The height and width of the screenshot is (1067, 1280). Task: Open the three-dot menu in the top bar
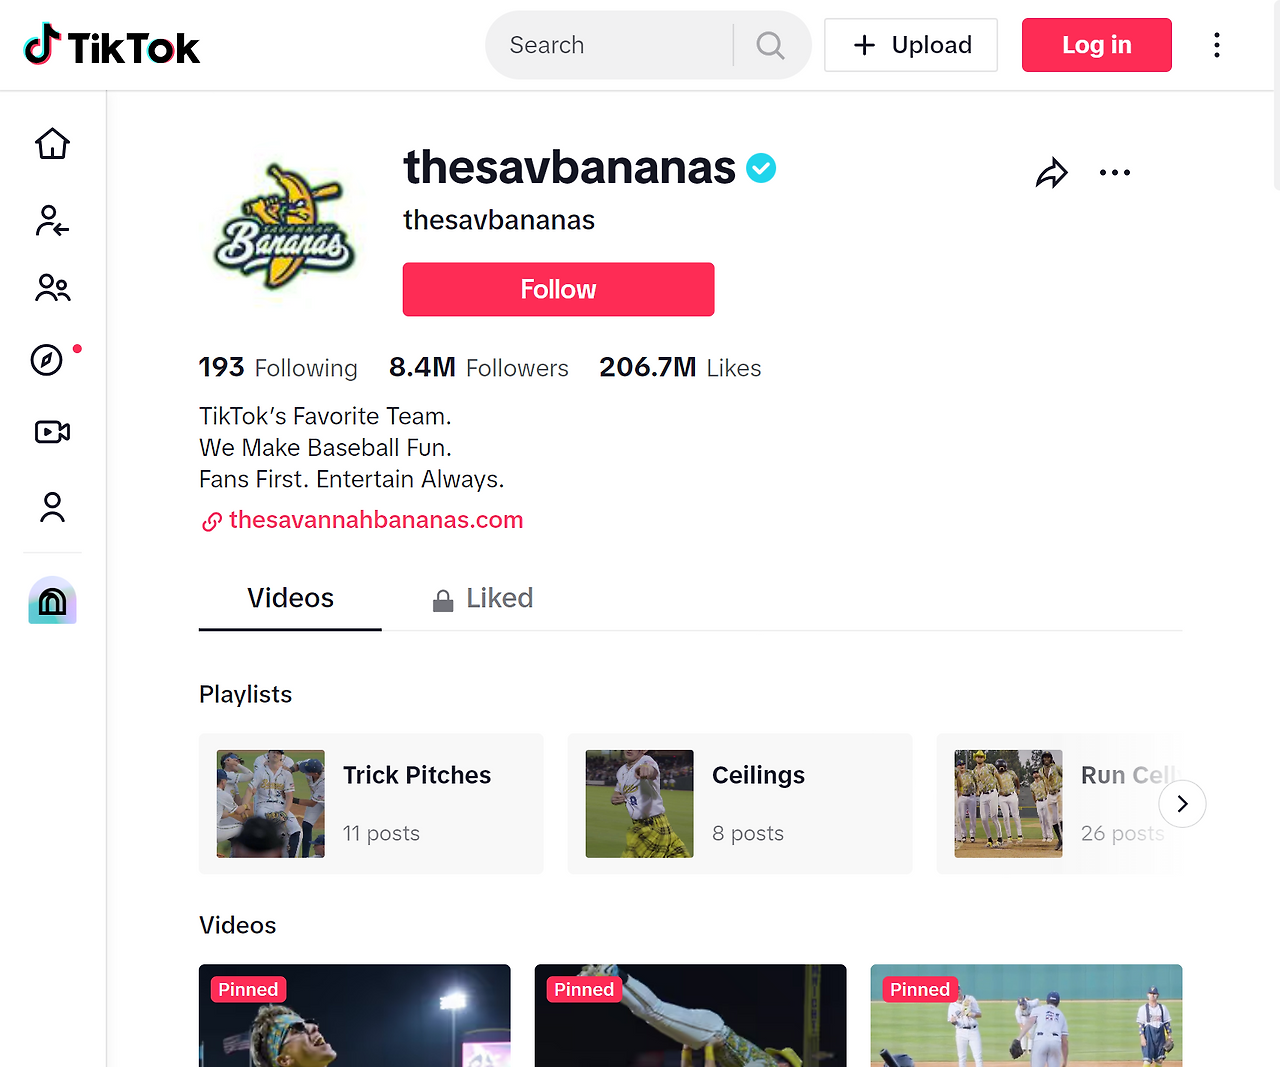(x=1217, y=44)
